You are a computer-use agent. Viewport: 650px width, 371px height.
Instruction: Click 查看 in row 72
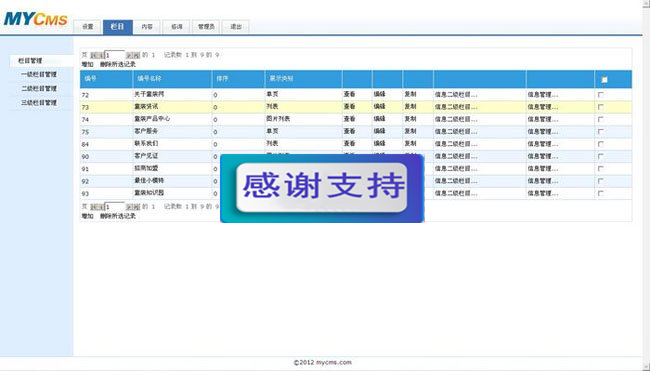point(349,95)
